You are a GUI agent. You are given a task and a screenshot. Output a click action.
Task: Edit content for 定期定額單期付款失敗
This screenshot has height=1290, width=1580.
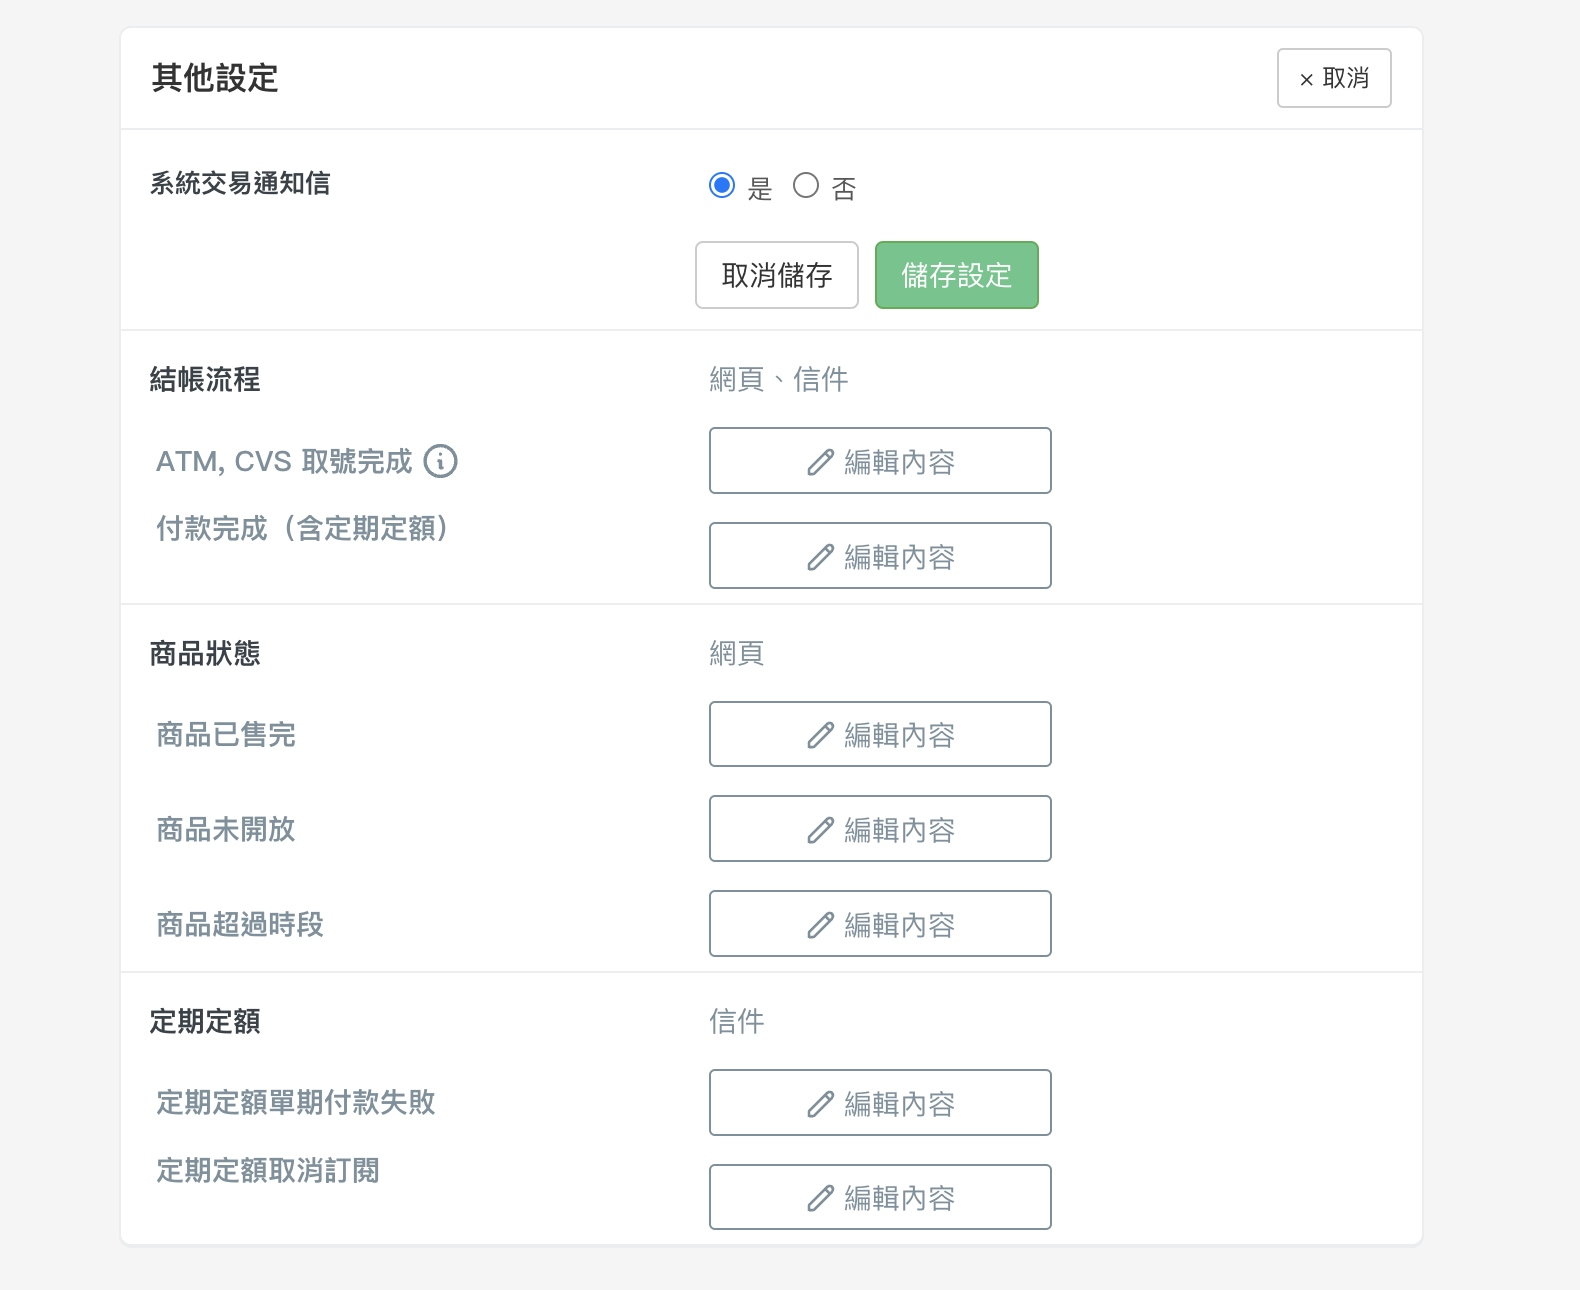point(880,1103)
